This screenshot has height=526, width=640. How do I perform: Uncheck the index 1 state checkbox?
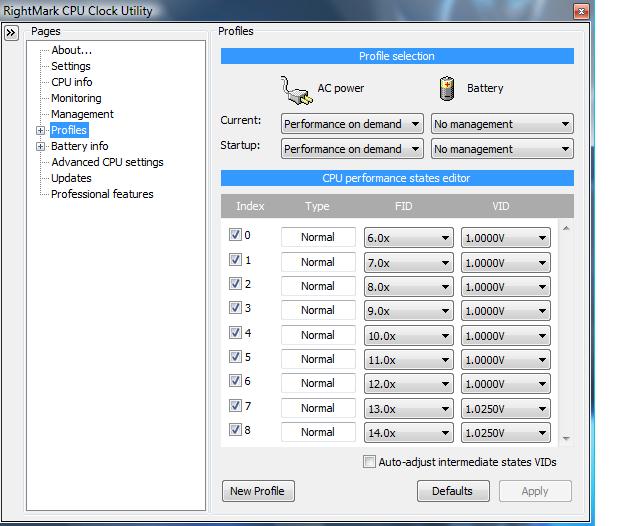tap(235, 259)
